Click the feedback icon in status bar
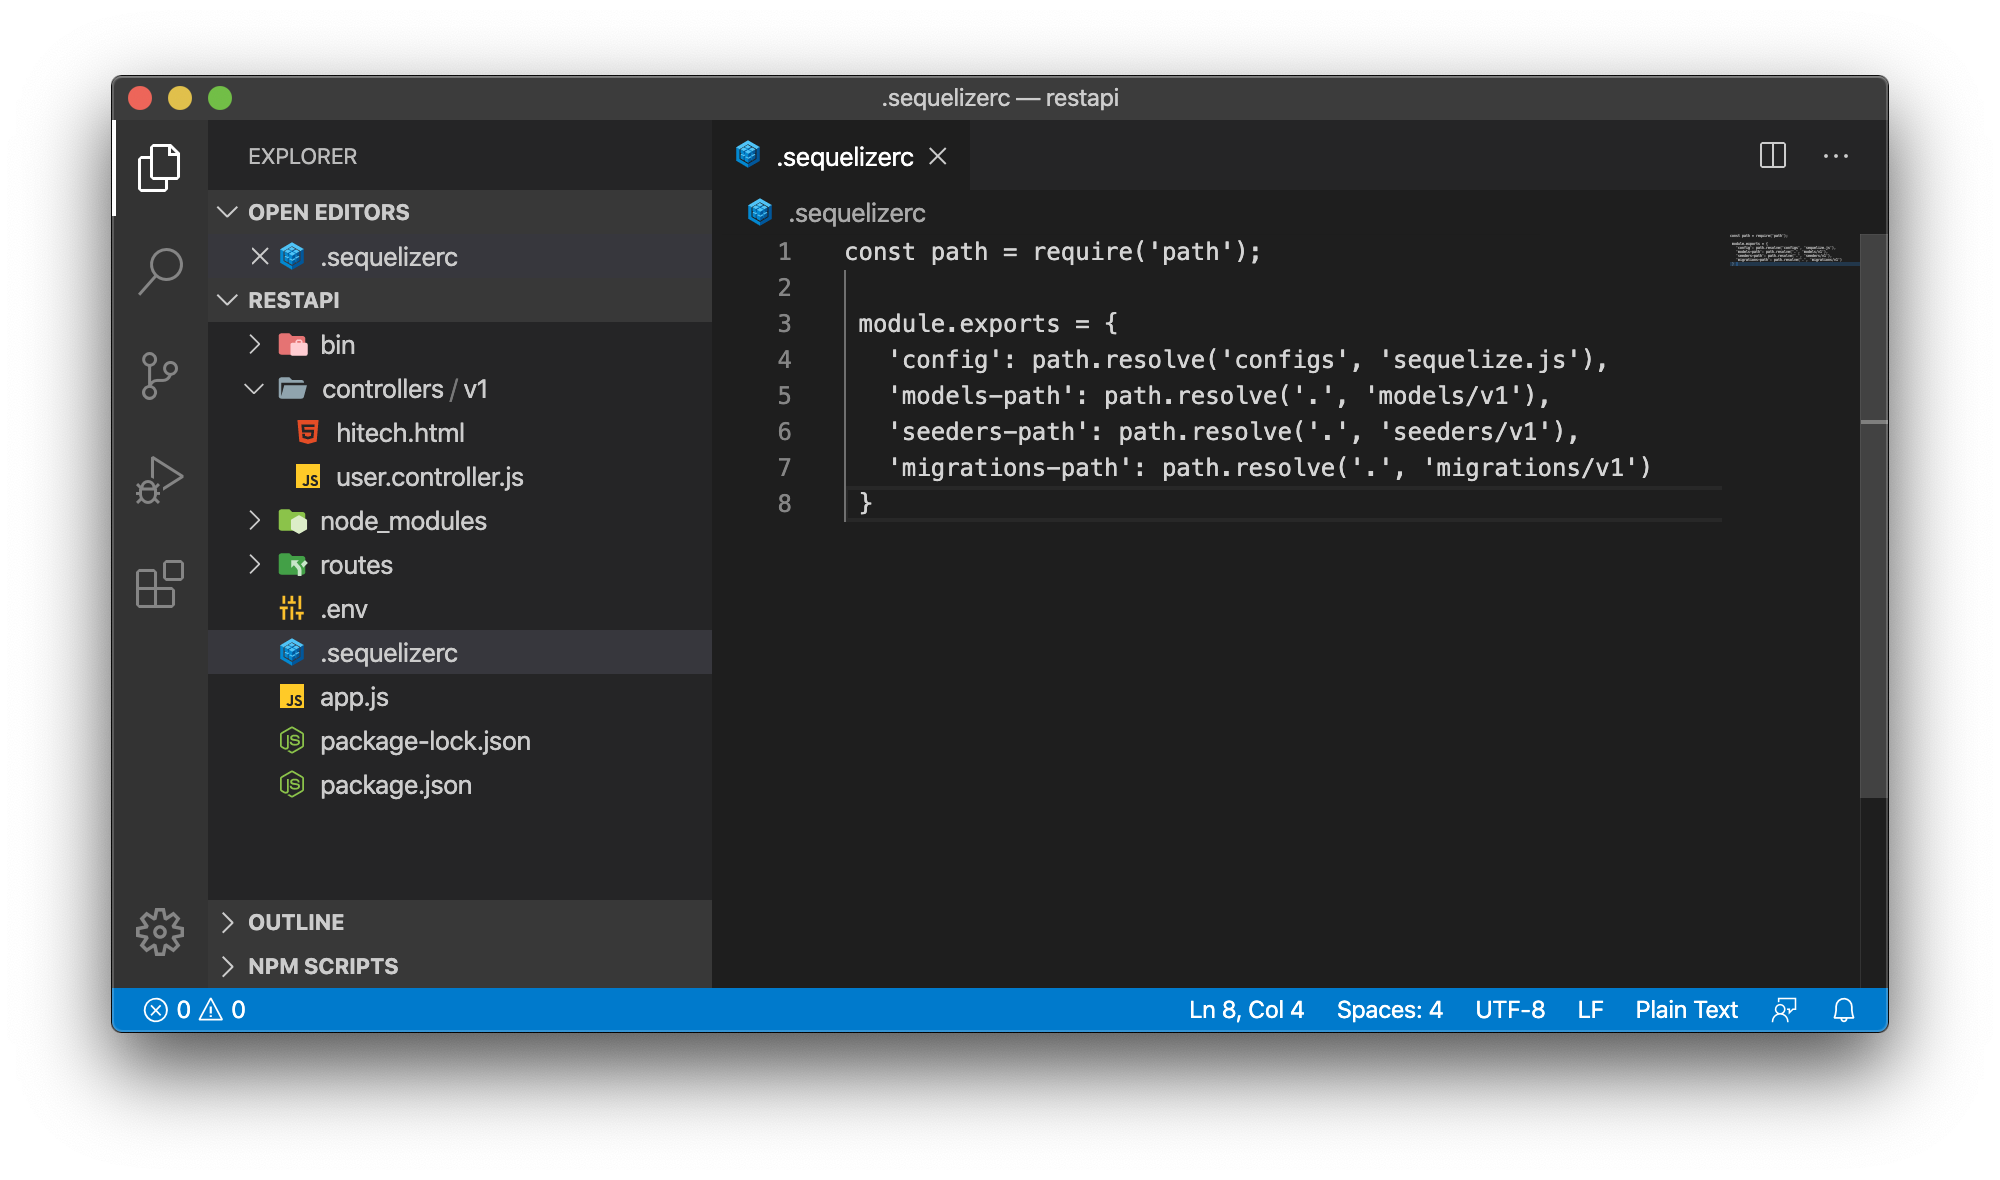Screen dimensions: 2000x1180 (1784, 1010)
